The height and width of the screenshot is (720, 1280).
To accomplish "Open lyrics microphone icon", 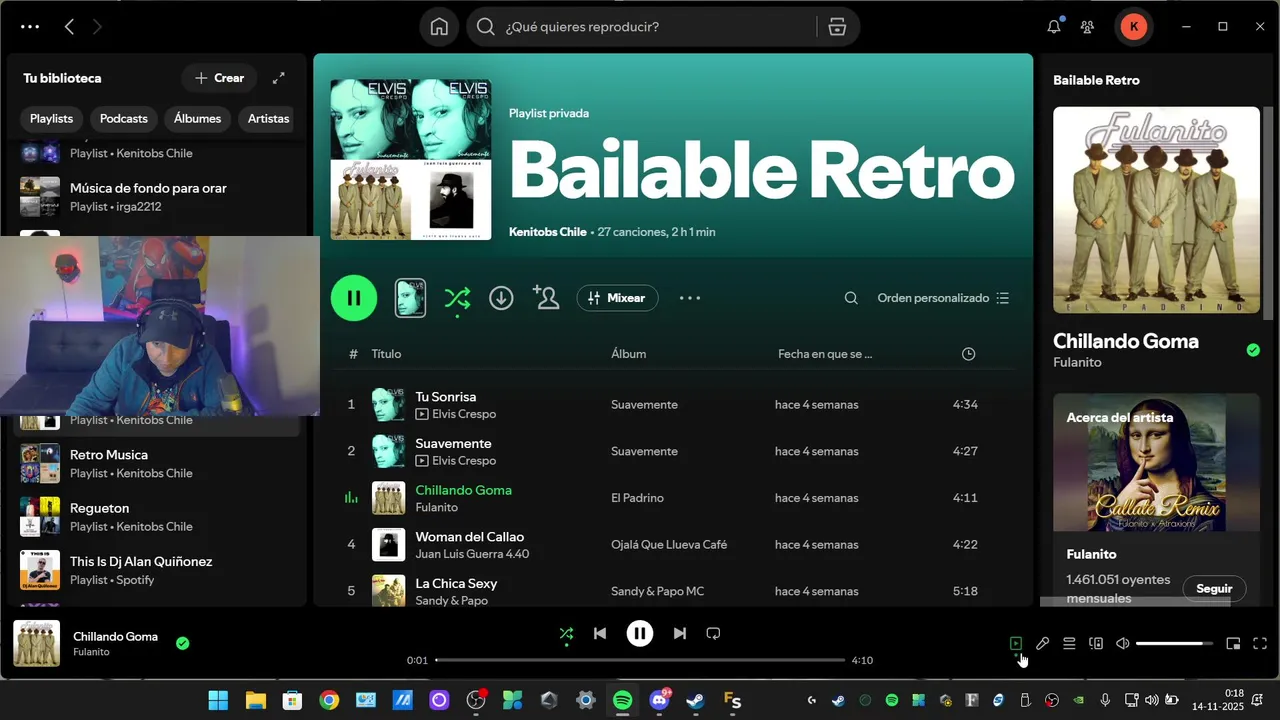I will pyautogui.click(x=1042, y=644).
